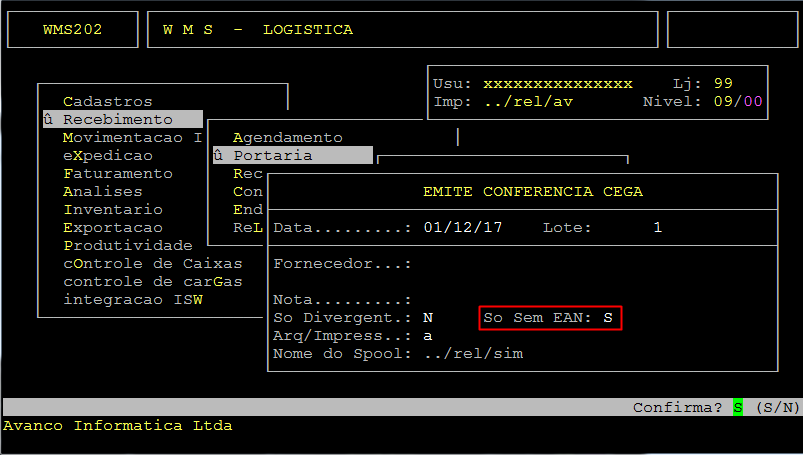Select Cadastros in the main menu
Image resolution: width=803 pixels, height=455 pixels.
pyautogui.click(x=107, y=101)
